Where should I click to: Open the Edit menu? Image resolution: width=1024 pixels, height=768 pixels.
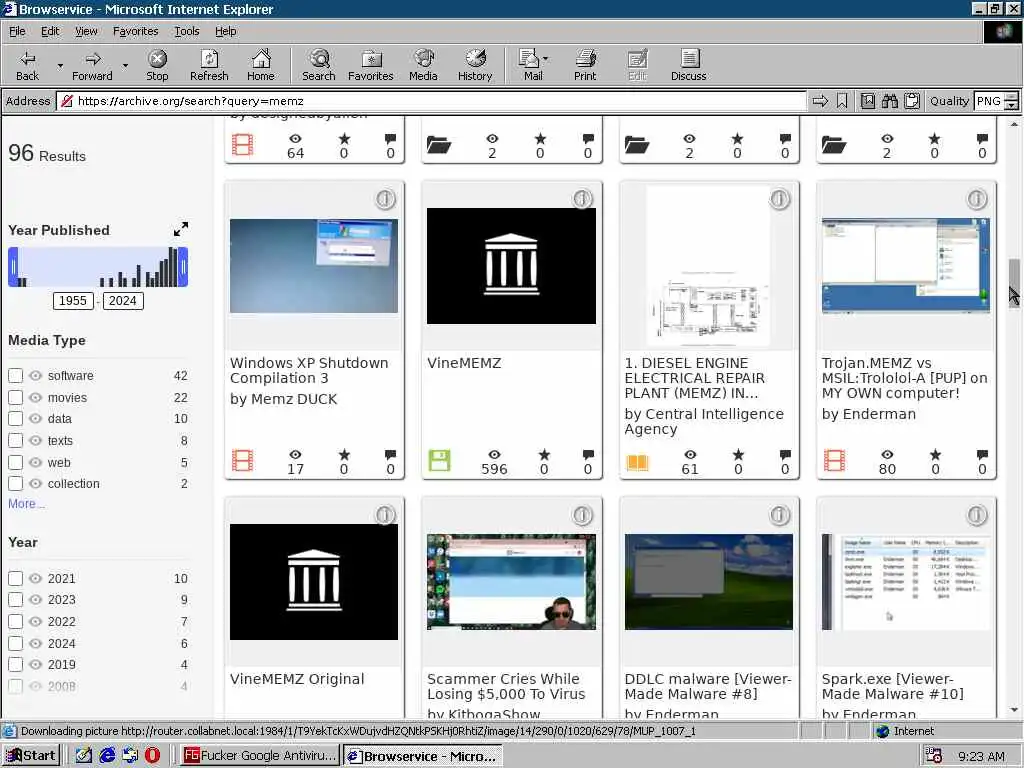point(50,31)
